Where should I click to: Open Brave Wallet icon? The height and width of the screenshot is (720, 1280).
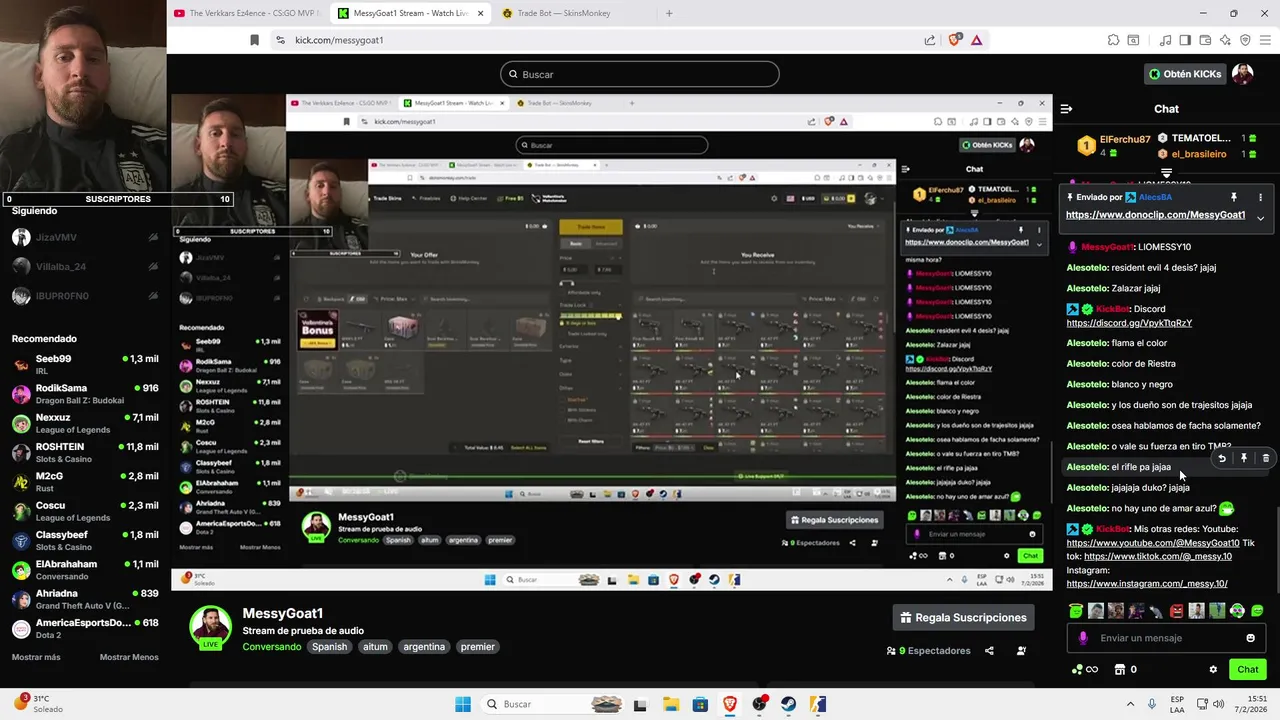coord(1206,40)
